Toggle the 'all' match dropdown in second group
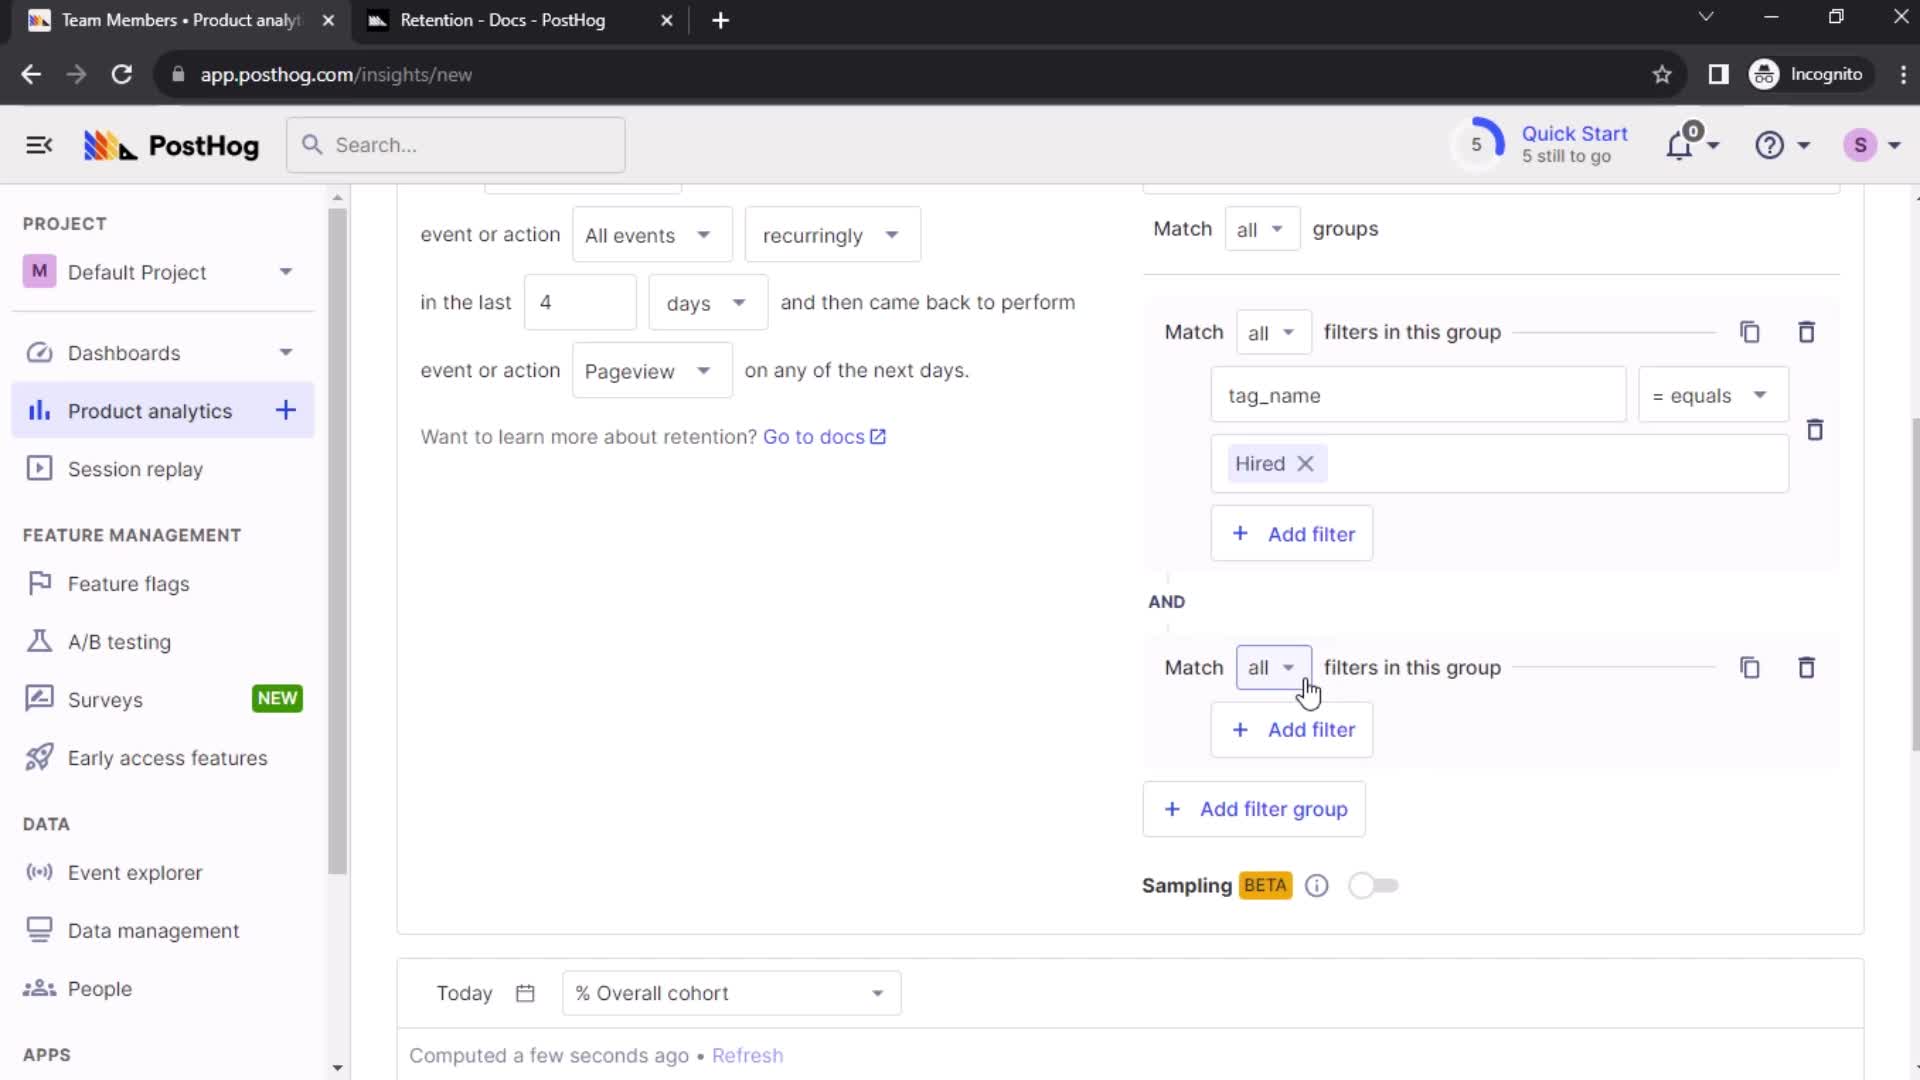 point(1271,667)
